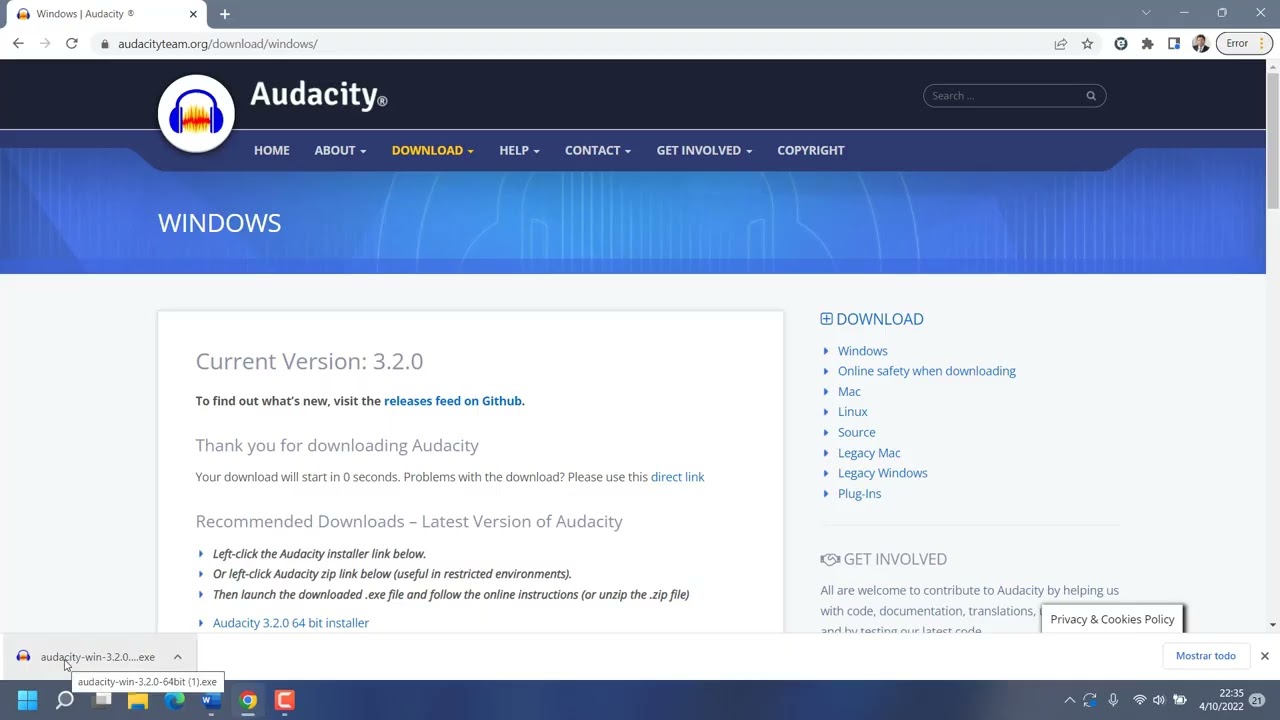
Task: Launch Microsoft Edge from taskbar
Action: [x=175, y=701]
